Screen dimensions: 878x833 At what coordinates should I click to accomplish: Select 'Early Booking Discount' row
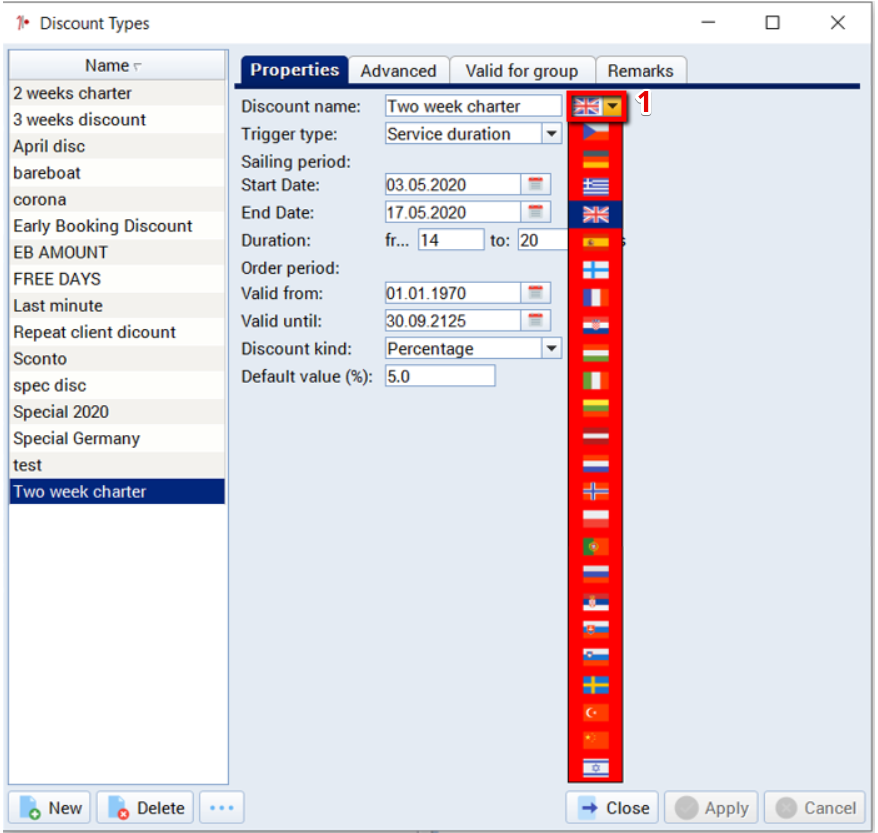click(x=117, y=226)
